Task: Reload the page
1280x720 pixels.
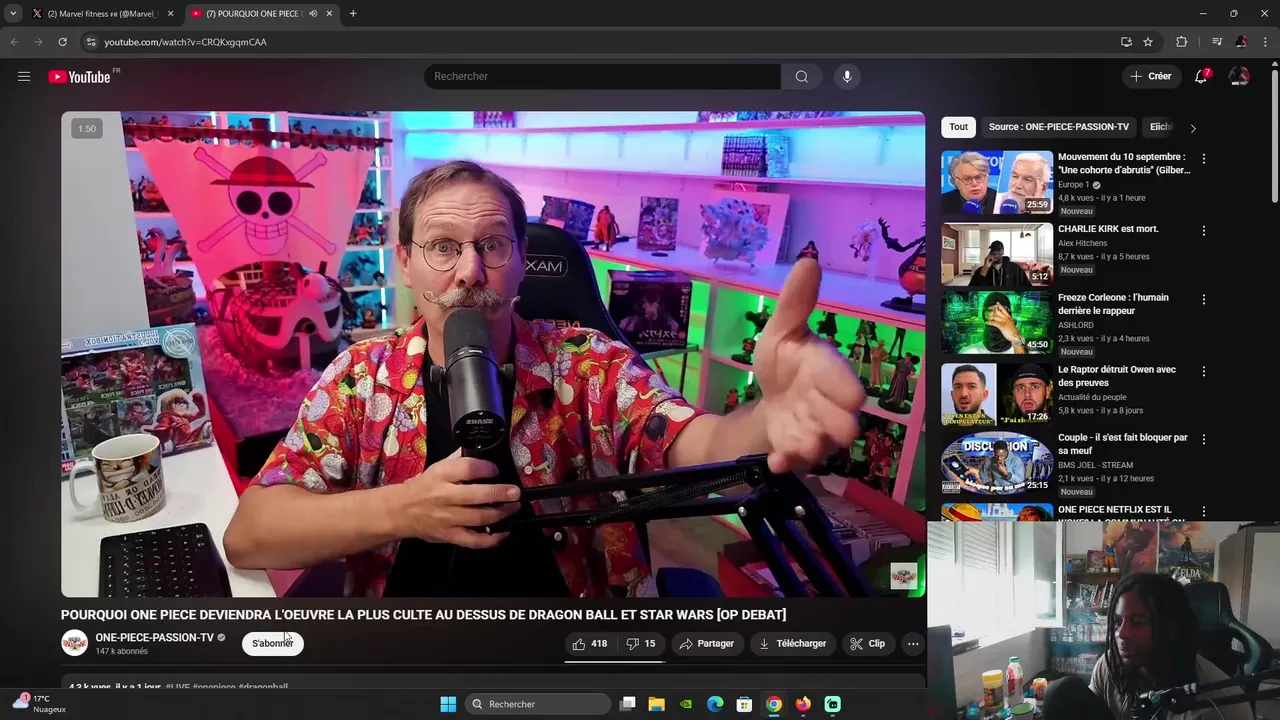Action: click(x=62, y=42)
